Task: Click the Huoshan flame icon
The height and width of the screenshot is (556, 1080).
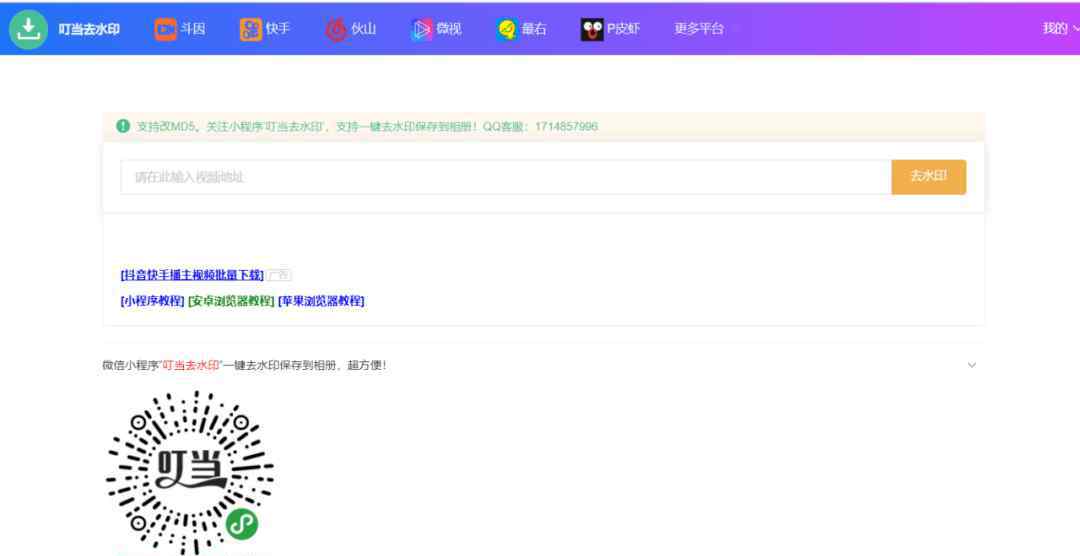Action: click(x=335, y=29)
